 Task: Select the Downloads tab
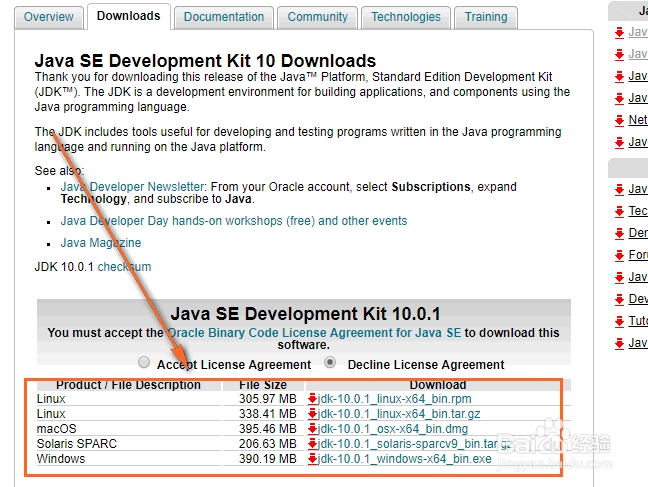[129, 17]
